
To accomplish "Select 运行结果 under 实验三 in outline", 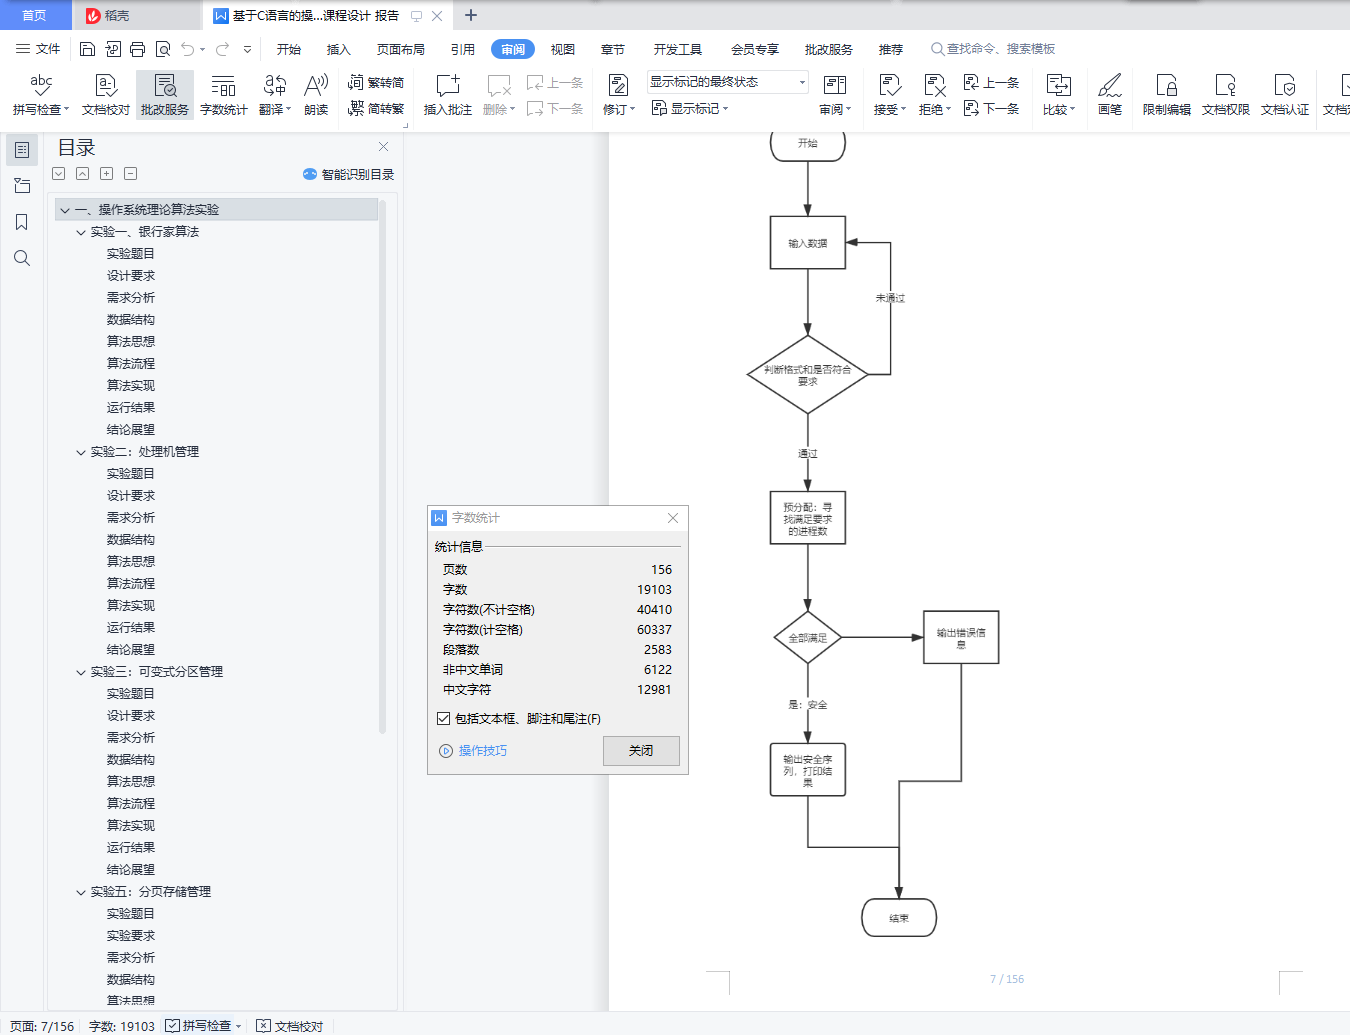I will (x=131, y=848).
